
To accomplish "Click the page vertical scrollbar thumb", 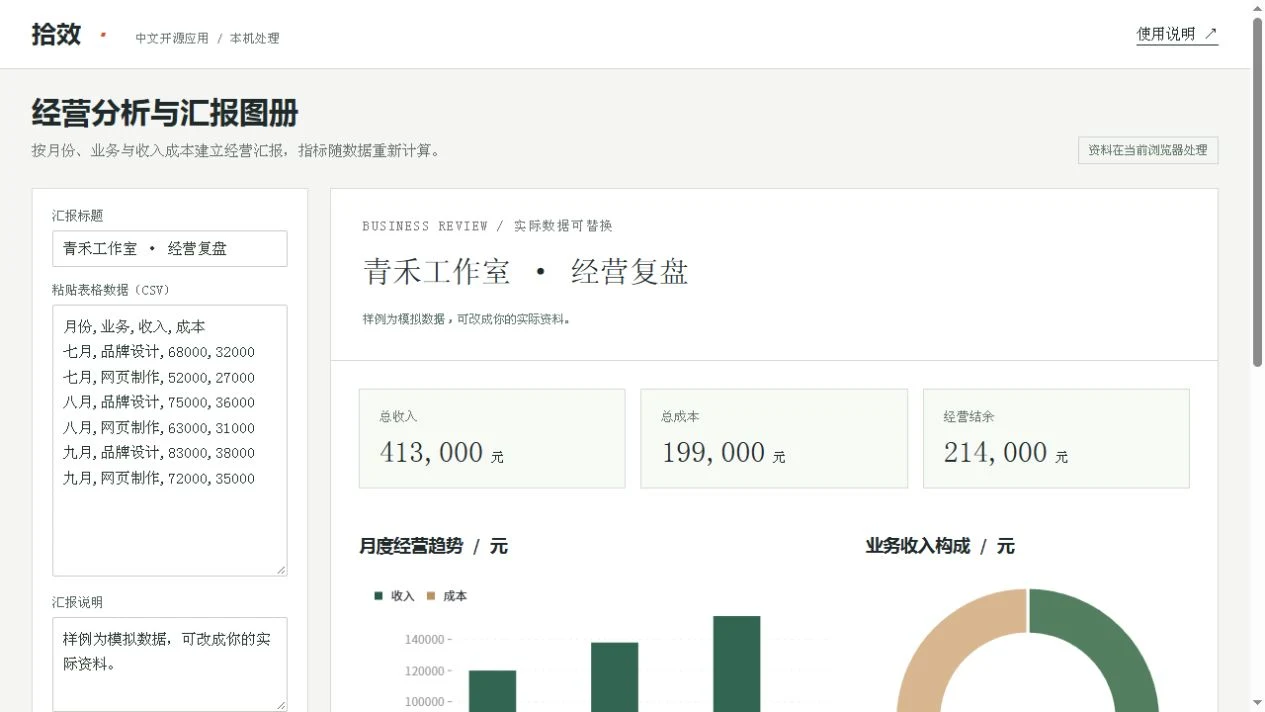I will pyautogui.click(x=1257, y=192).
